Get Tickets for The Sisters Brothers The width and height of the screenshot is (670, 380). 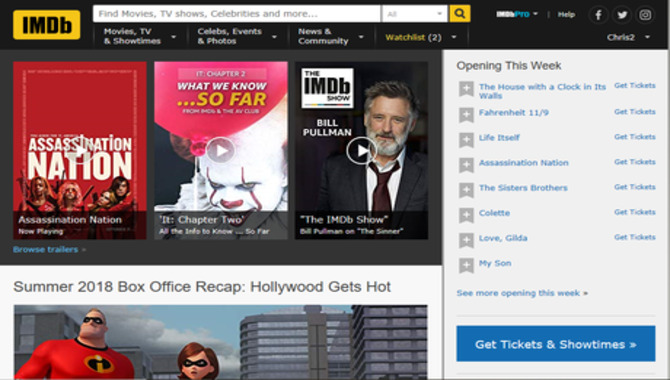[635, 187]
